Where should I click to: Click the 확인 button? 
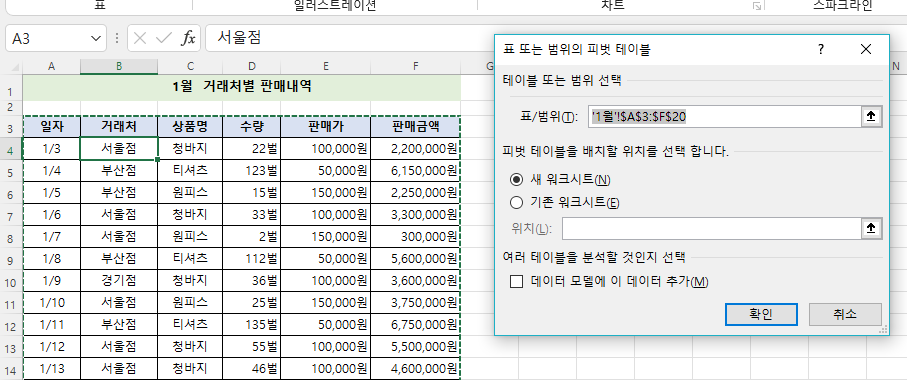[x=761, y=315]
